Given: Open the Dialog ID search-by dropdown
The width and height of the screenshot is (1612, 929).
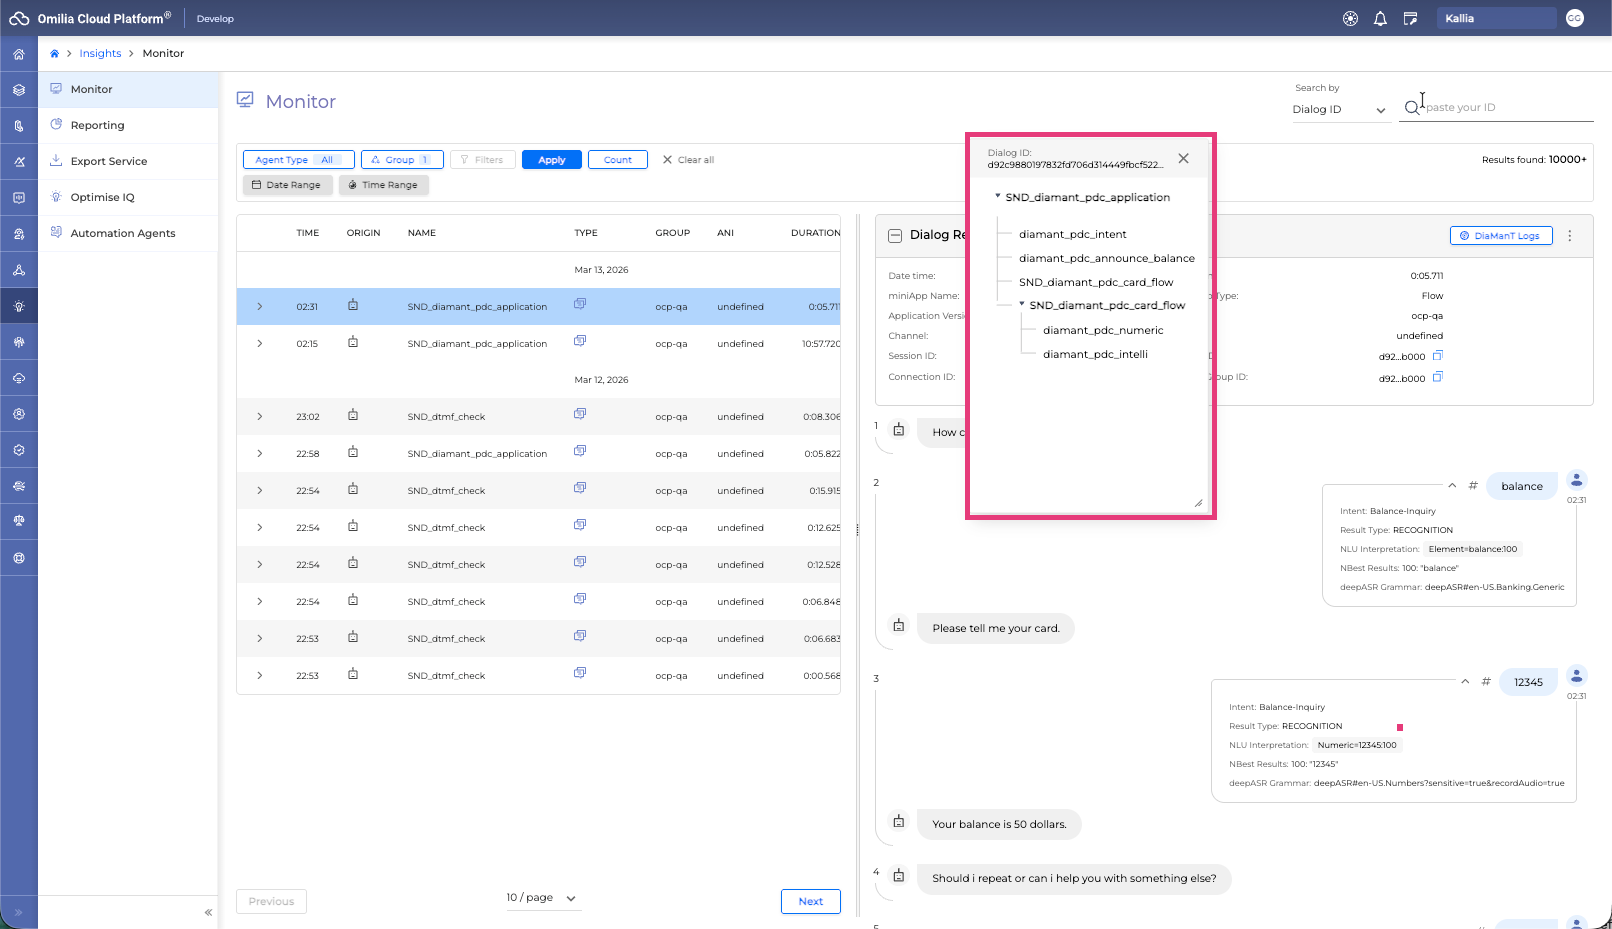Looking at the screenshot, I should pos(1339,110).
